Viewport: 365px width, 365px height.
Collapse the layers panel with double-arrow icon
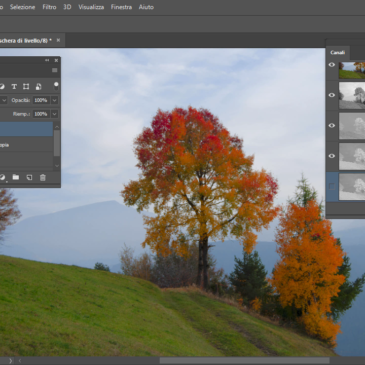pos(47,60)
